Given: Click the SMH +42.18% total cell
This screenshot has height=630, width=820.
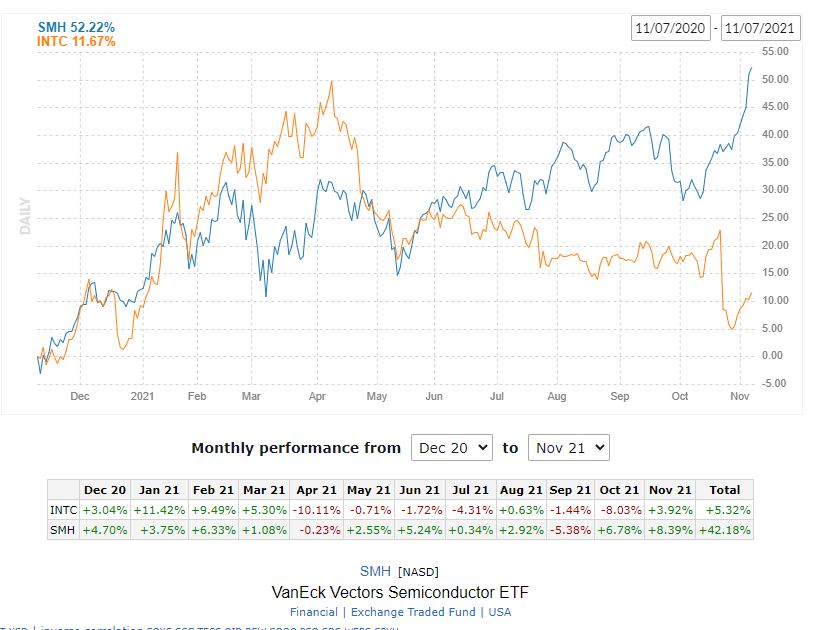Looking at the screenshot, I should coord(724,530).
